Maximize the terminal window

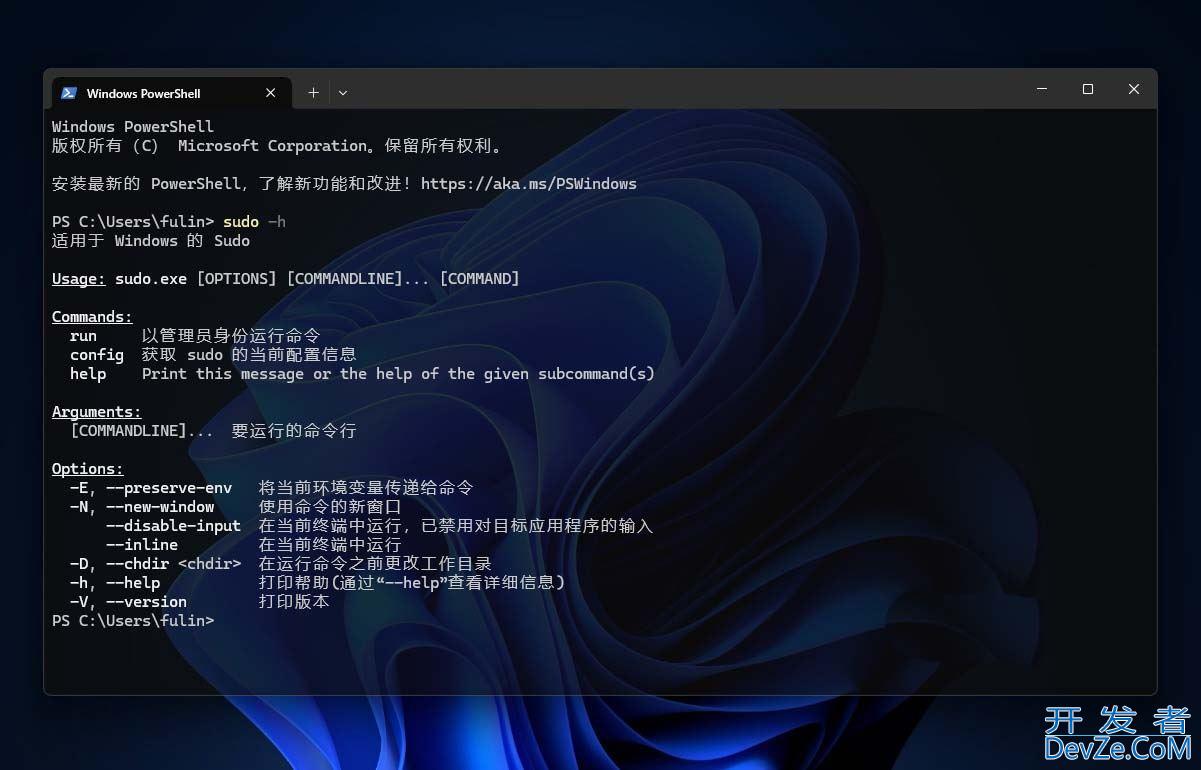[x=1088, y=89]
